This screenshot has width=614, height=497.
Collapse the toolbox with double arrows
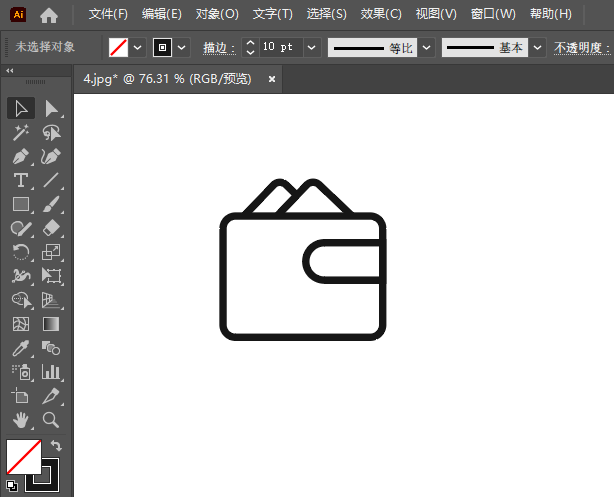click(x=10, y=70)
